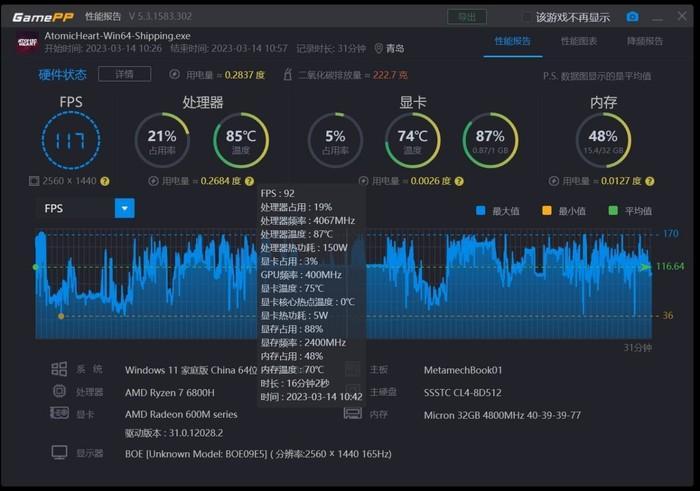Click the GPU 74℃ temperature gauge
The height and width of the screenshot is (491, 700).
[412, 141]
